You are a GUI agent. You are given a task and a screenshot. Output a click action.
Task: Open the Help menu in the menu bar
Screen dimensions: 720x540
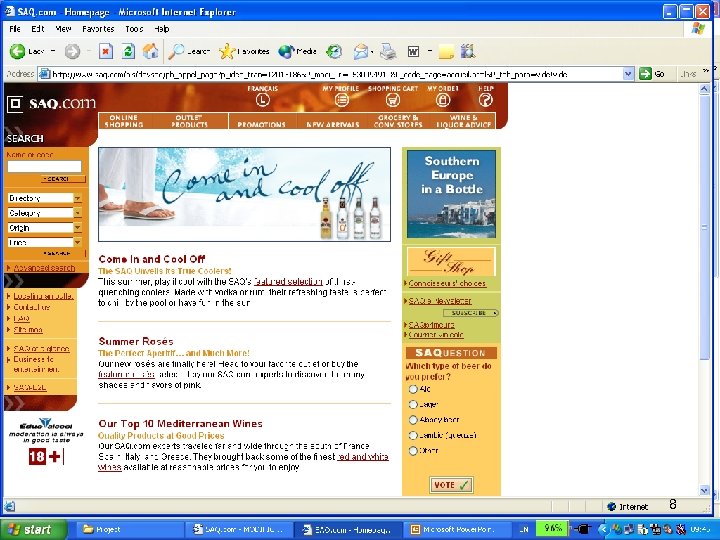[x=162, y=29]
